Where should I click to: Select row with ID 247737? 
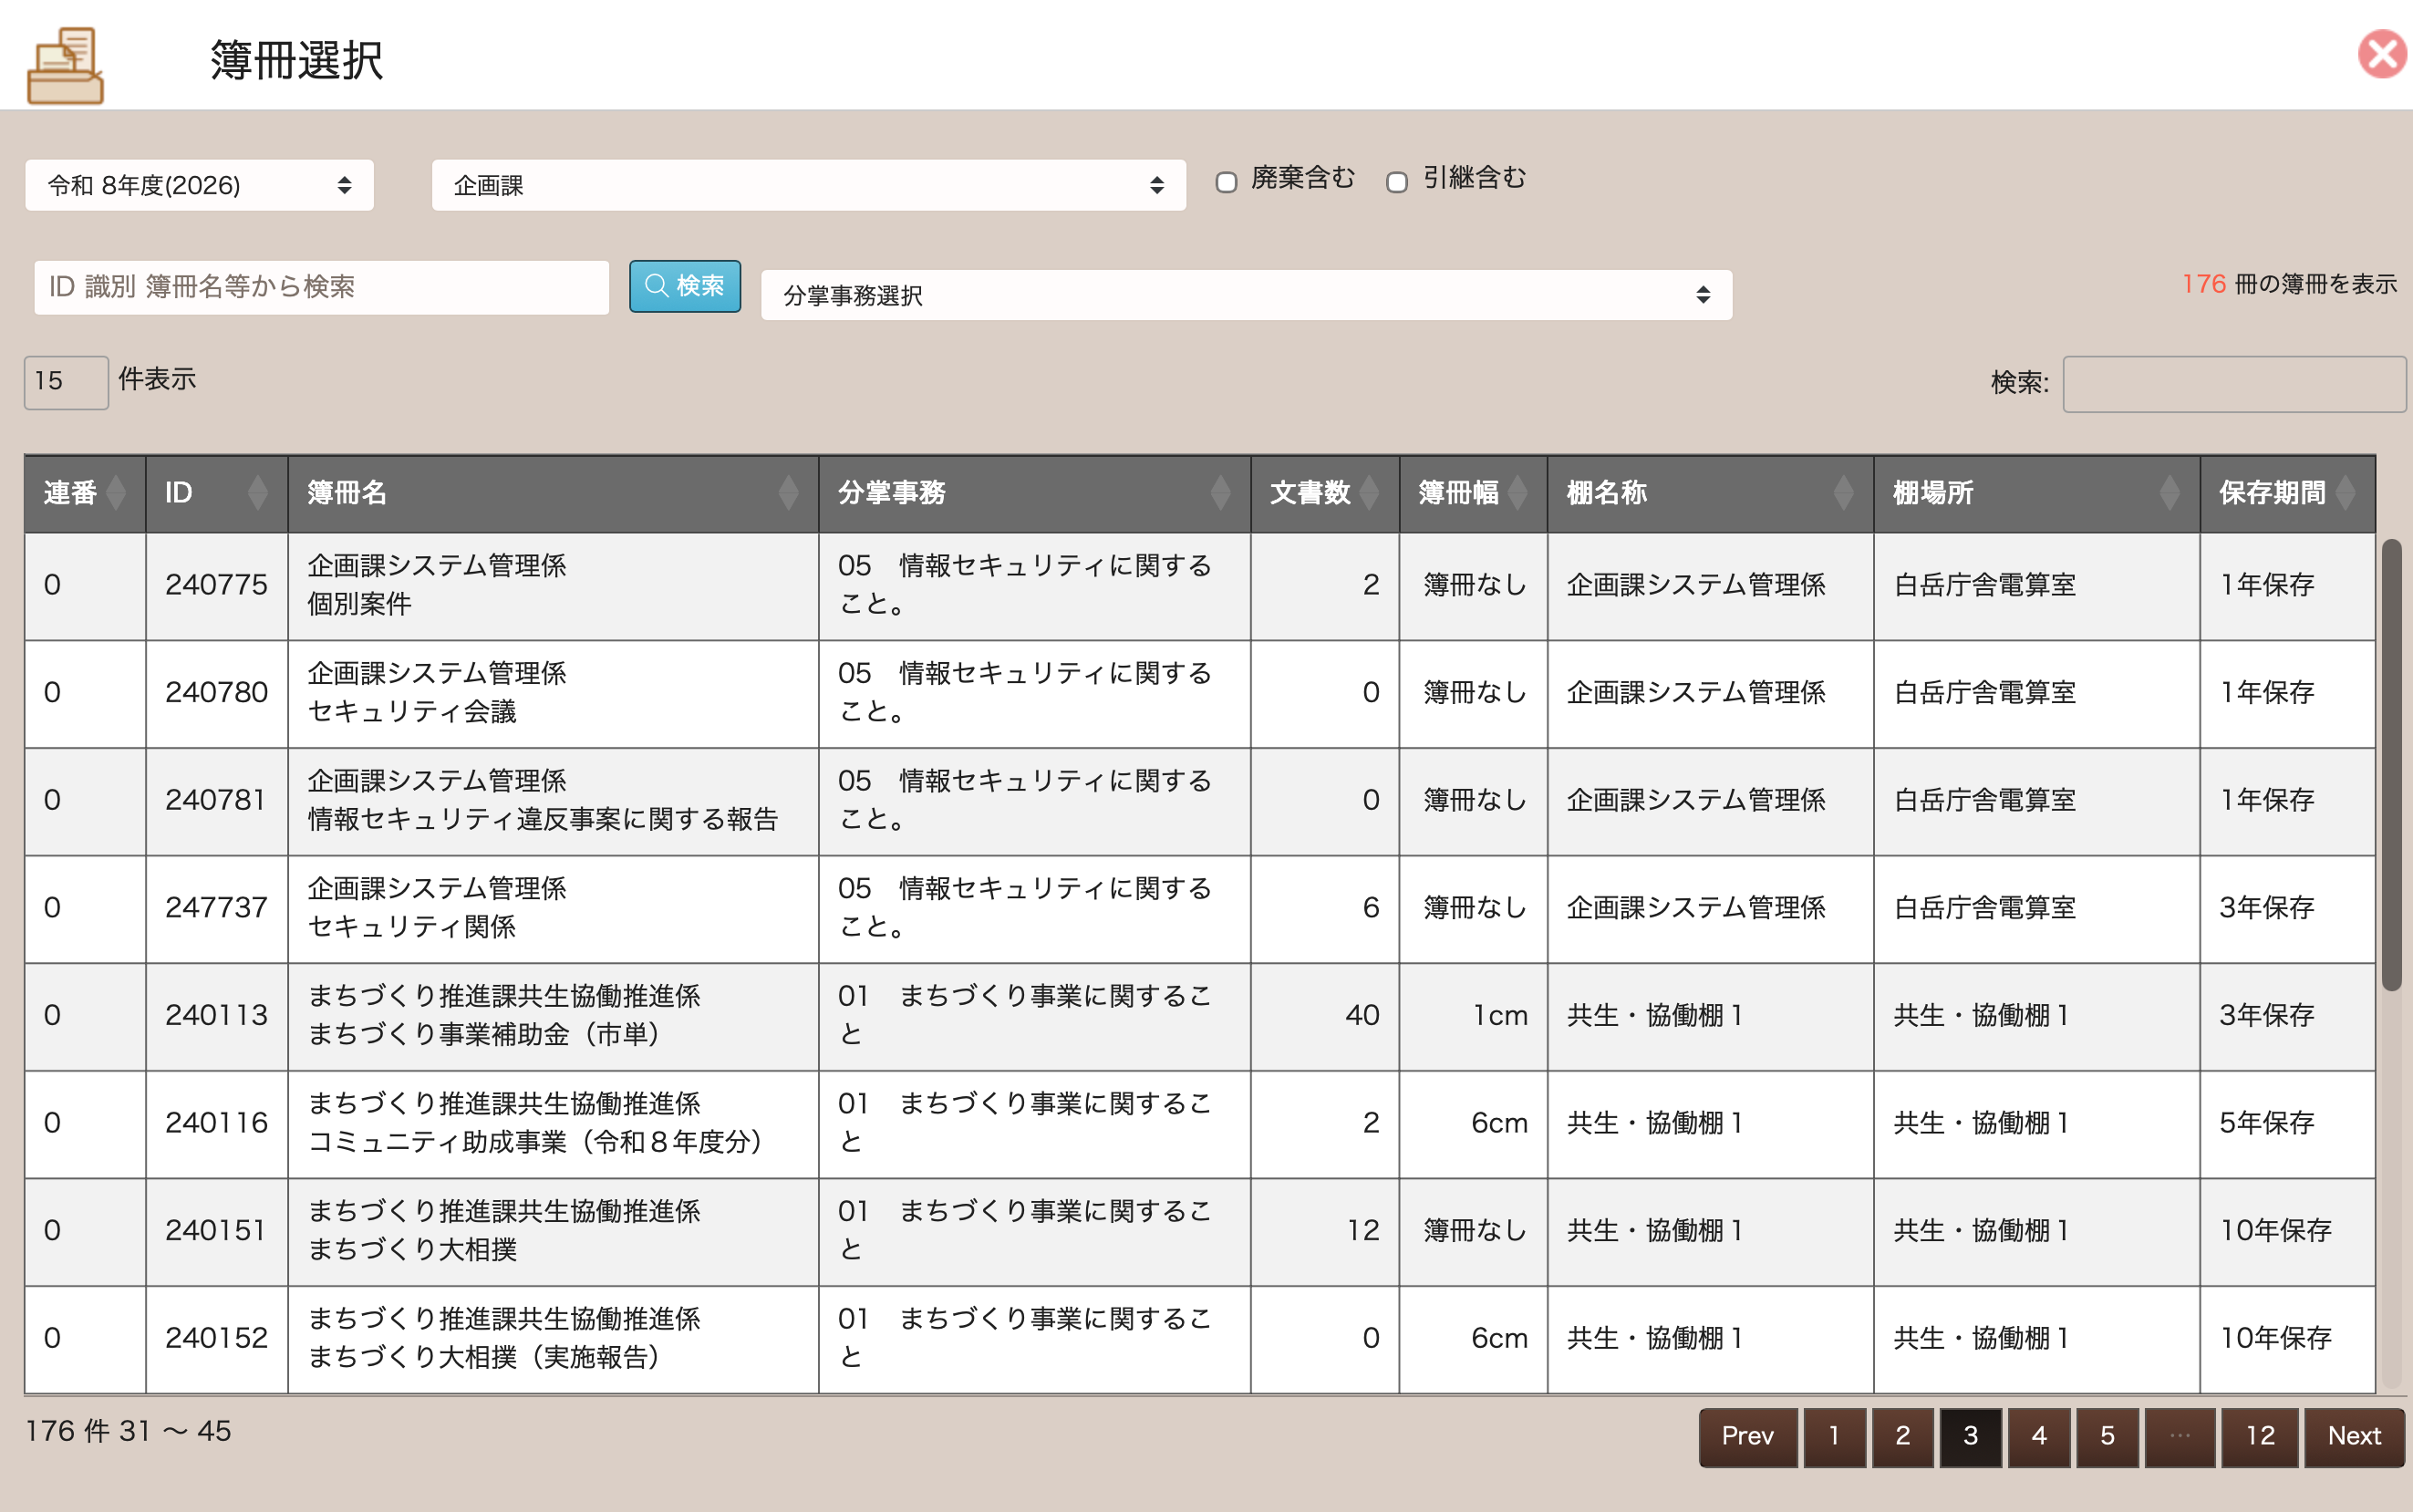pyautogui.click(x=1199, y=909)
